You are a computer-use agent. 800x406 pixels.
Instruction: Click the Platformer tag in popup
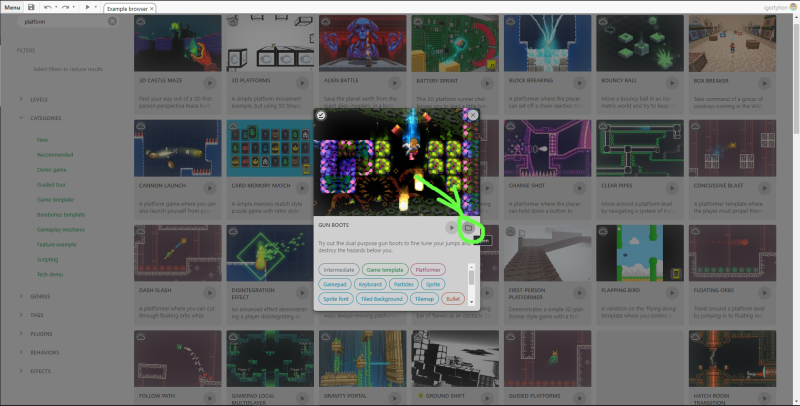click(x=428, y=270)
